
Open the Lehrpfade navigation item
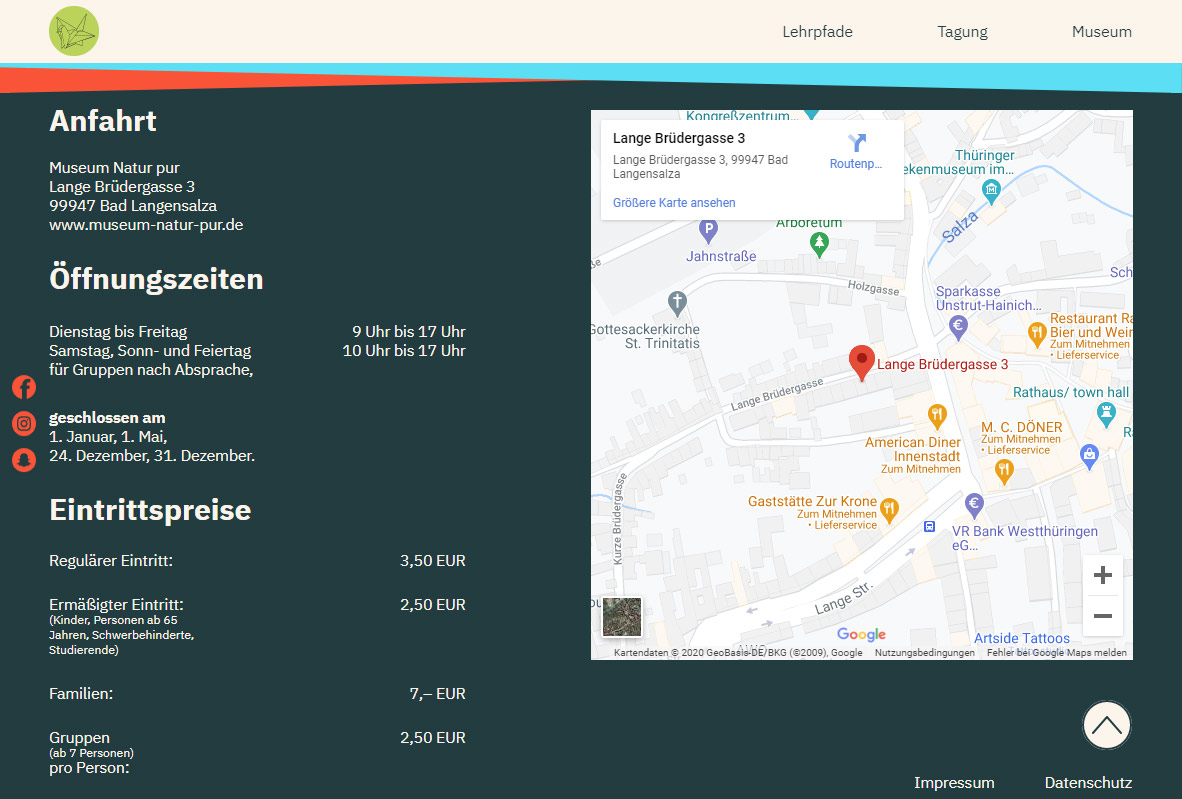tap(818, 31)
